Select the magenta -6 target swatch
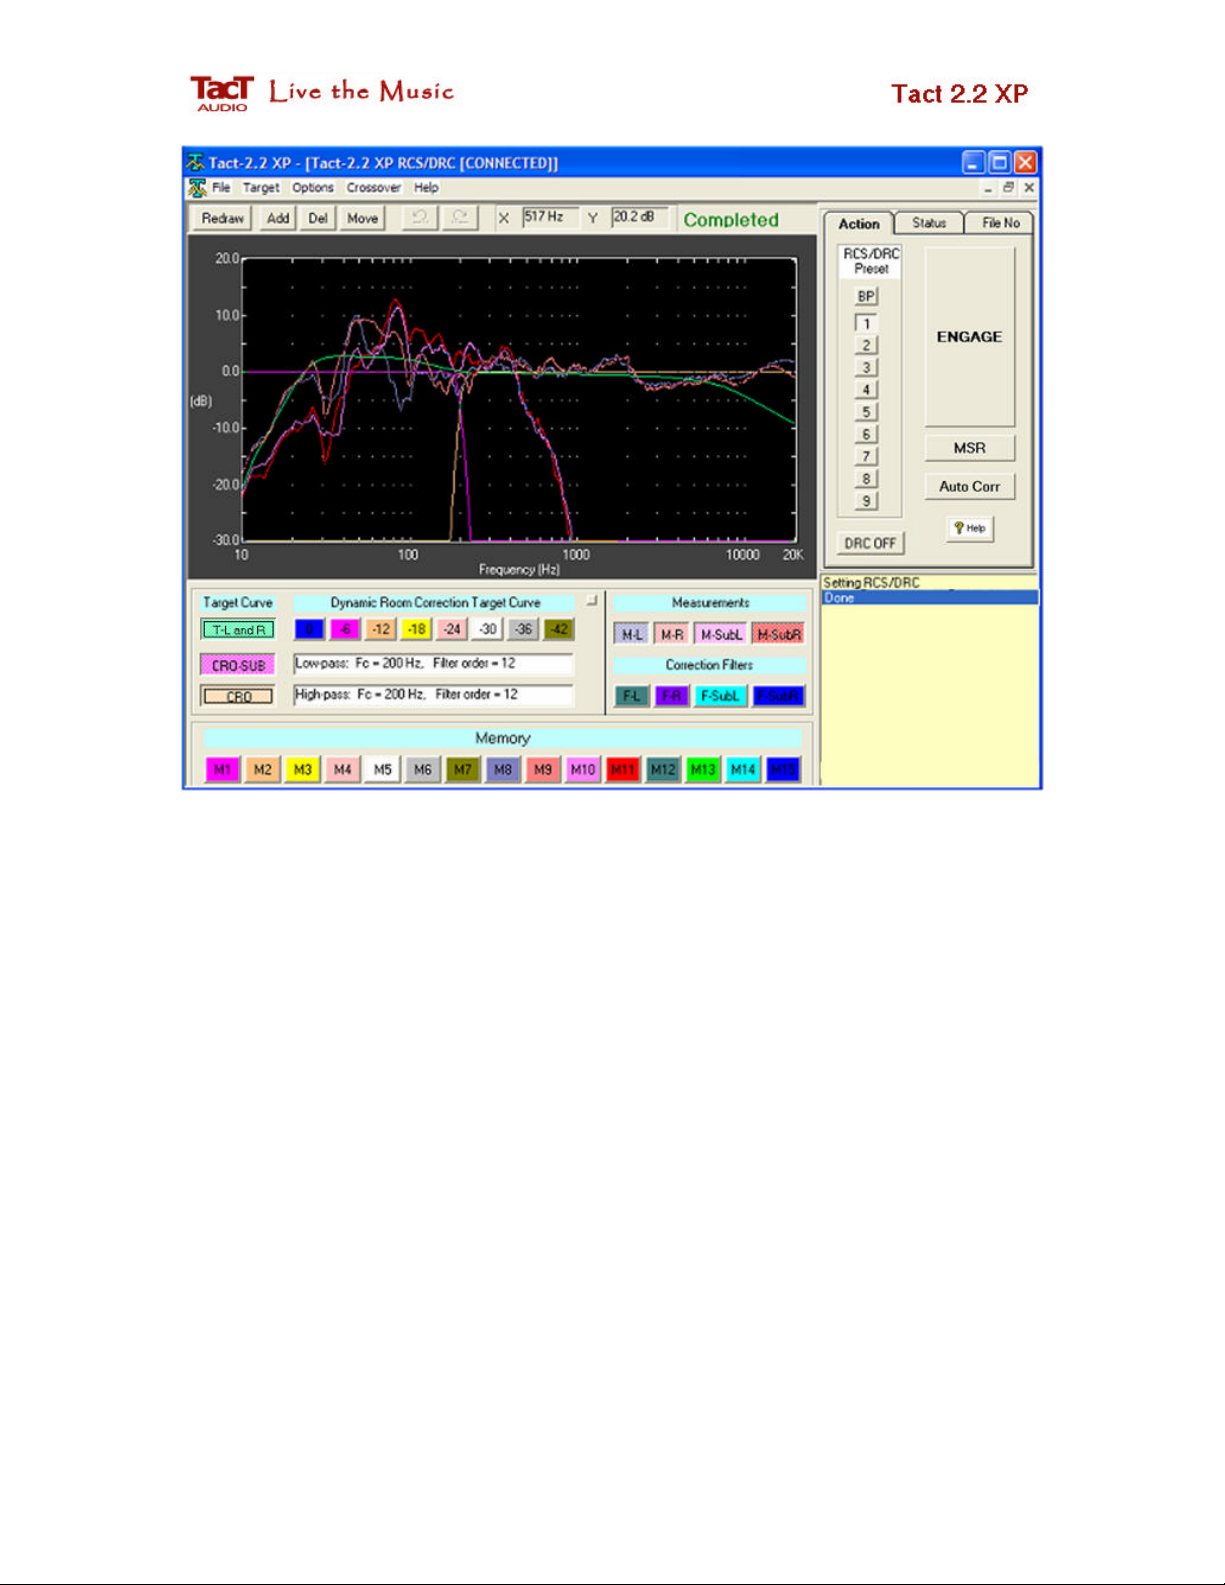The image size is (1225, 1585). [345, 630]
